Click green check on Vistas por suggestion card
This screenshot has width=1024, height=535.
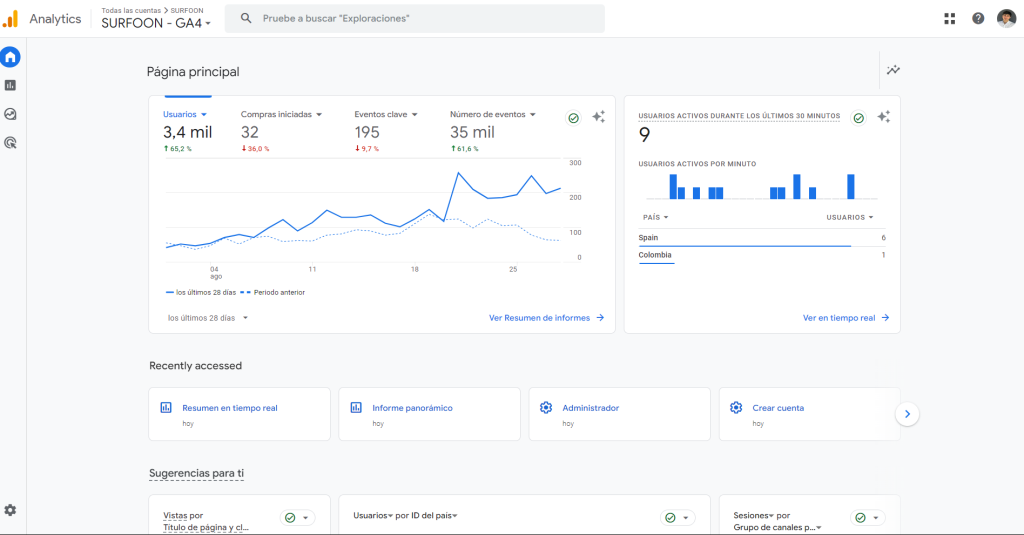[290, 518]
